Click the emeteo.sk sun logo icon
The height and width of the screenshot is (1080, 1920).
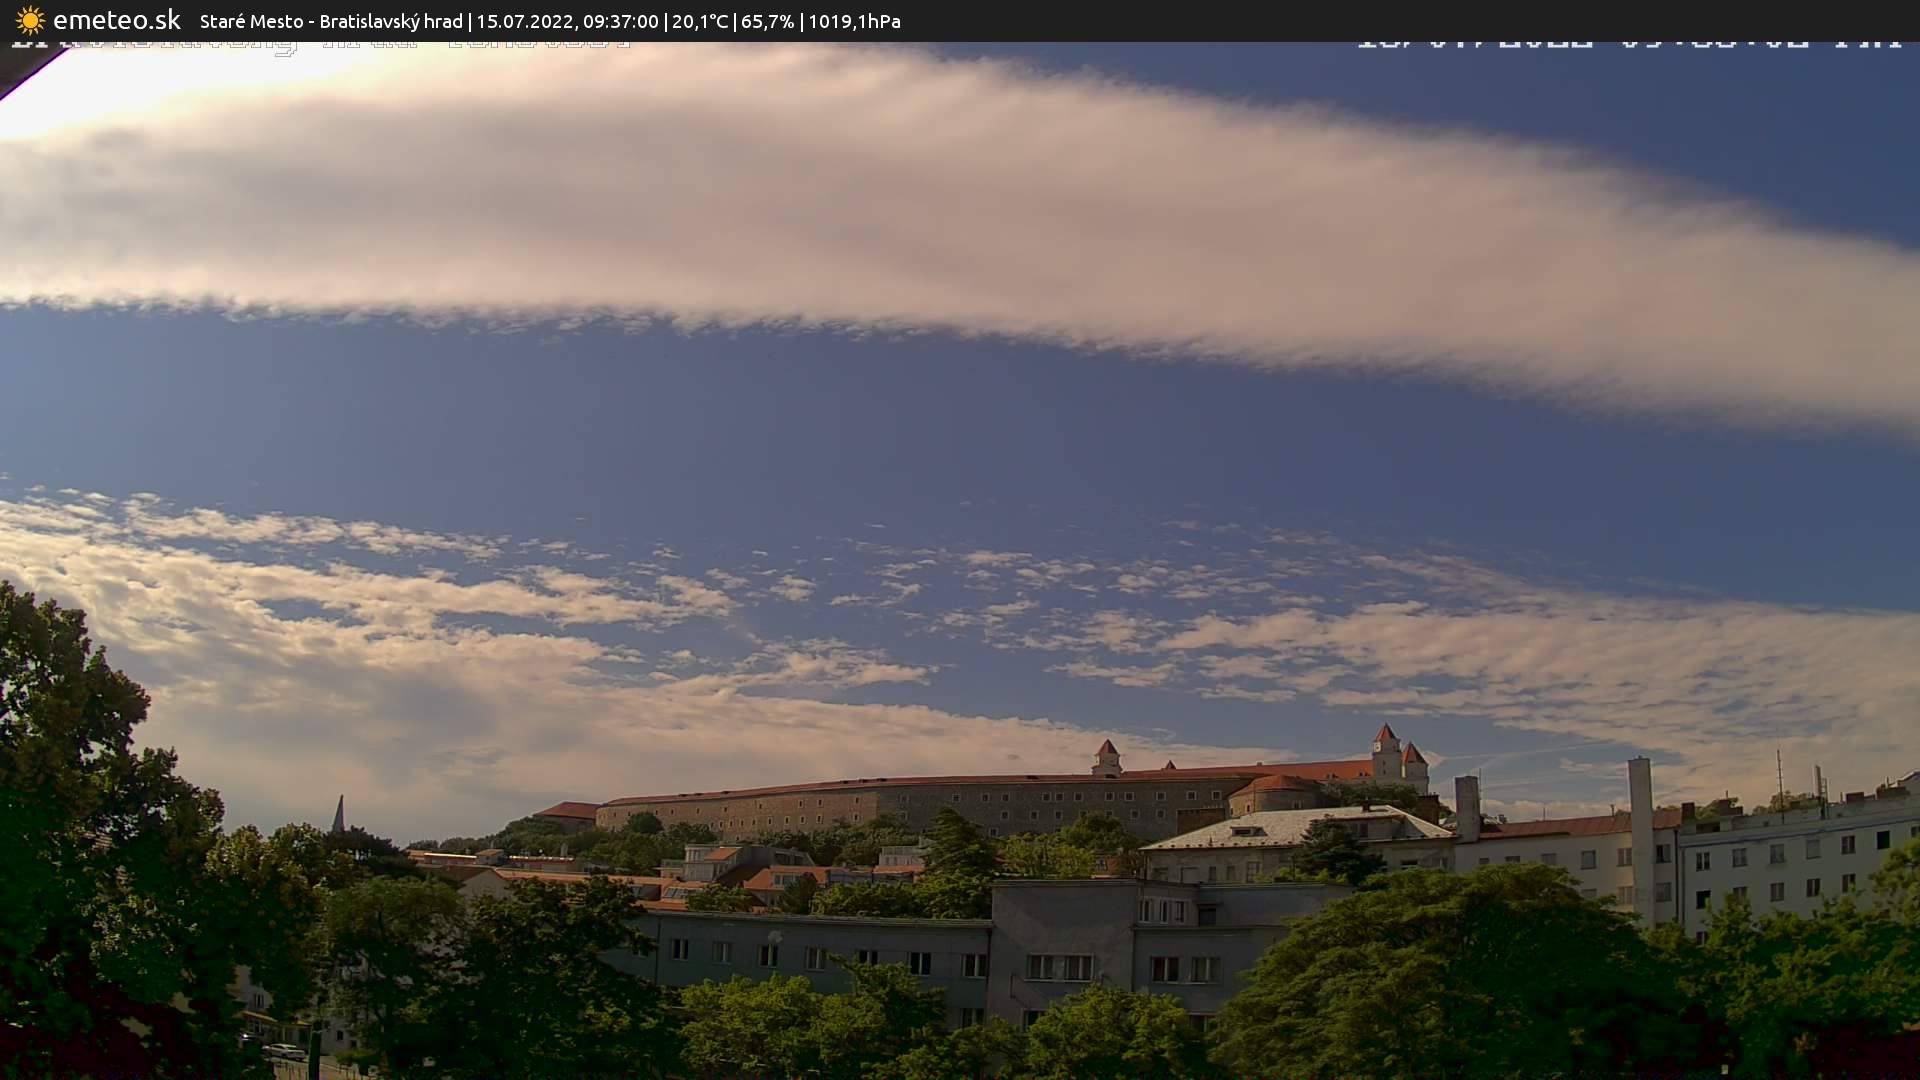[30, 21]
